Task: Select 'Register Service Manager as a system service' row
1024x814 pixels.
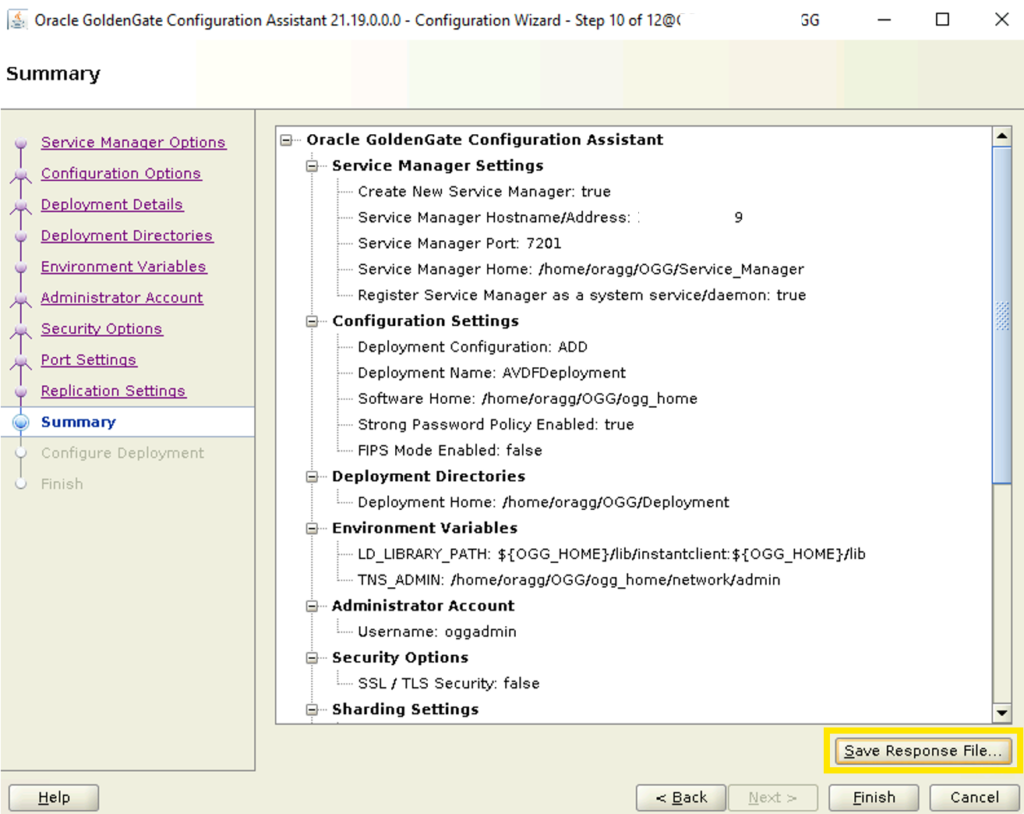Action: [581, 295]
